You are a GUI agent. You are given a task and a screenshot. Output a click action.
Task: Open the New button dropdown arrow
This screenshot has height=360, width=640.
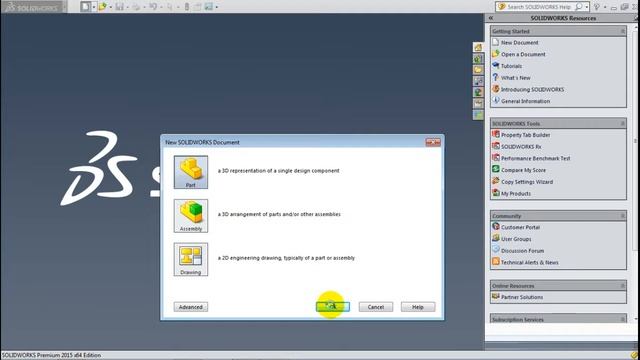tap(93, 7)
